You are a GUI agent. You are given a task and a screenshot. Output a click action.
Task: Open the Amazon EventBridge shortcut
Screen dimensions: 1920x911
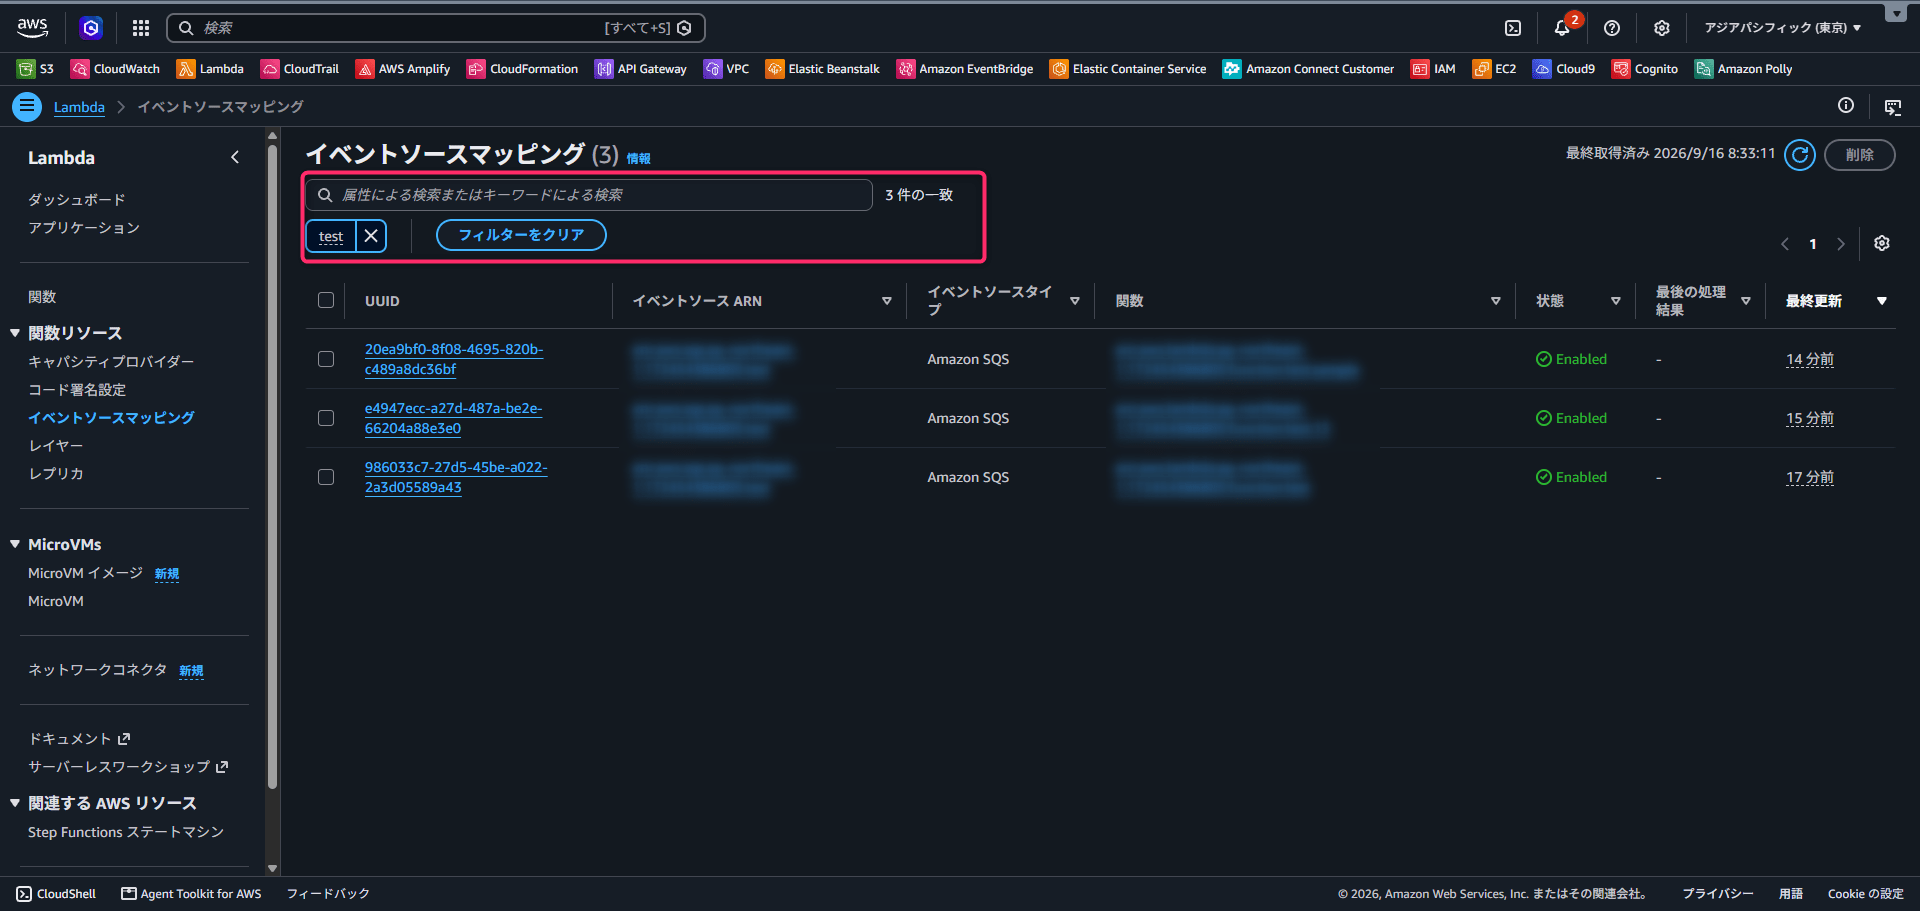coord(965,69)
